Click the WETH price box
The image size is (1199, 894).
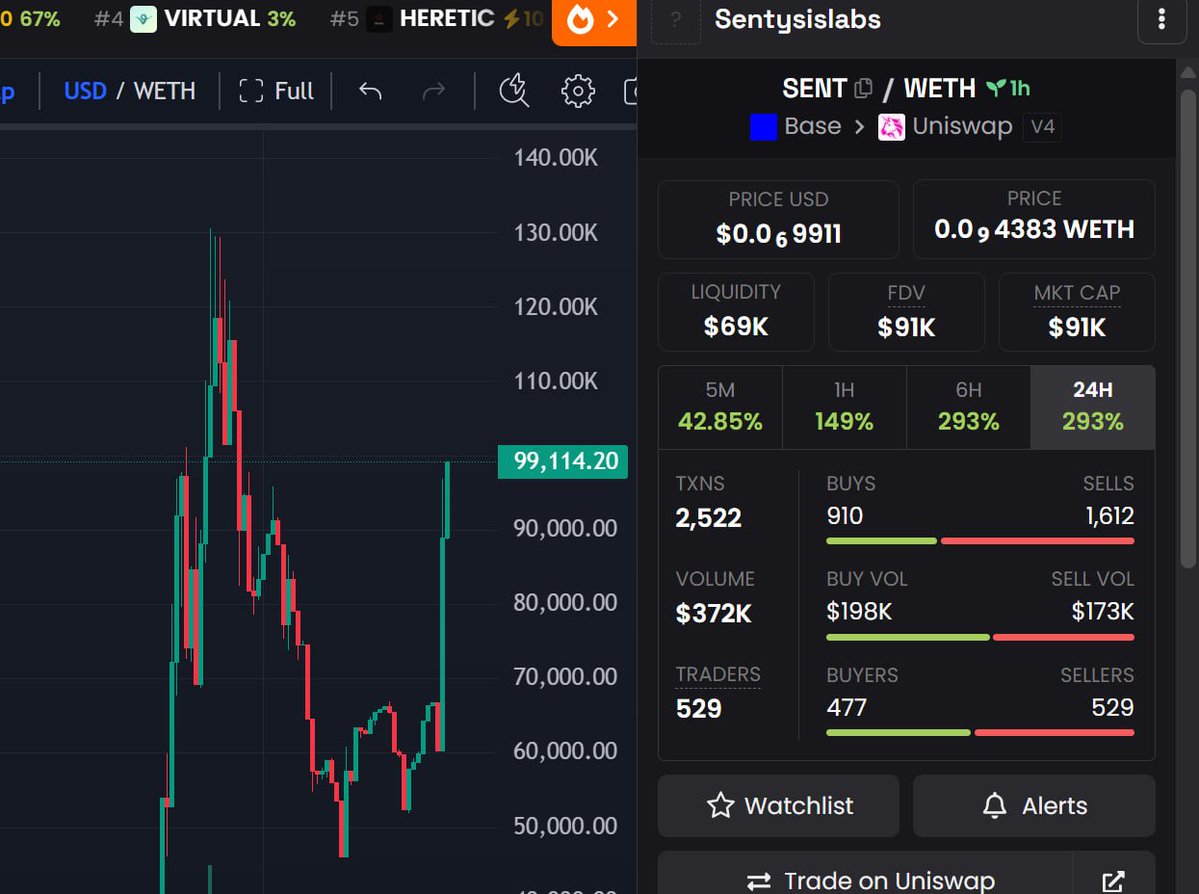coord(1034,219)
